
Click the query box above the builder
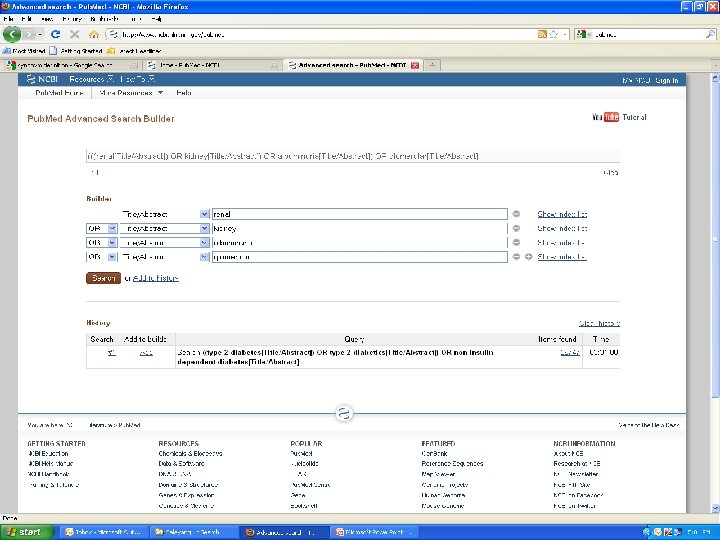[x=353, y=156]
